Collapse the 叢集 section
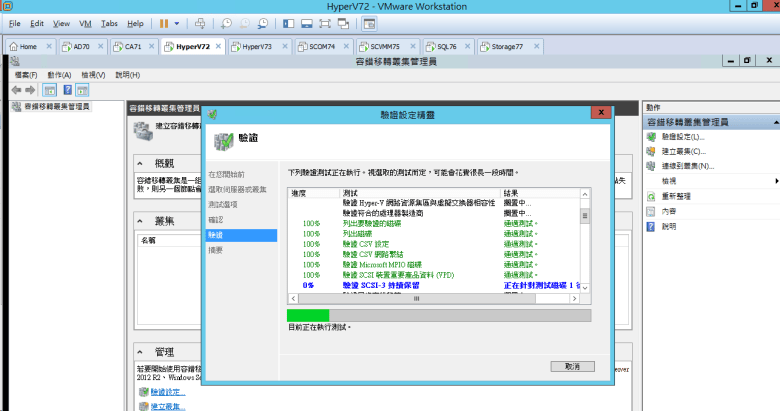The image size is (780, 411). [143, 221]
